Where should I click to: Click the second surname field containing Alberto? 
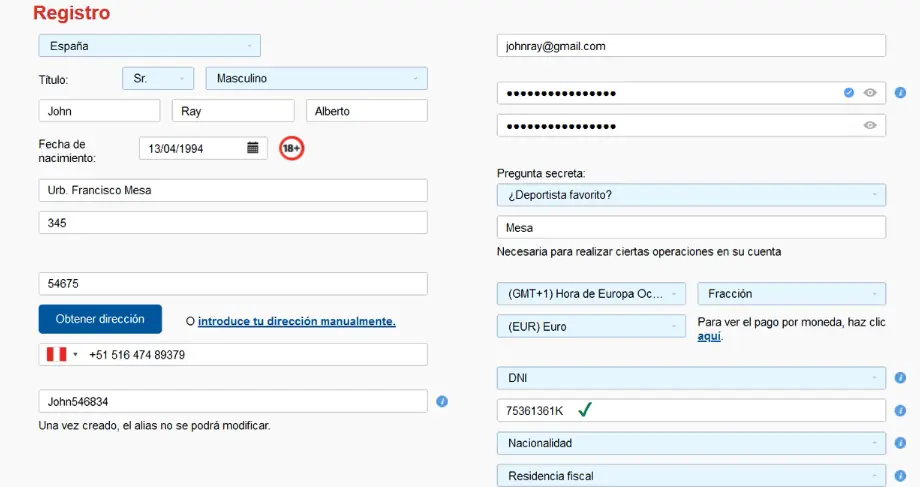click(367, 111)
